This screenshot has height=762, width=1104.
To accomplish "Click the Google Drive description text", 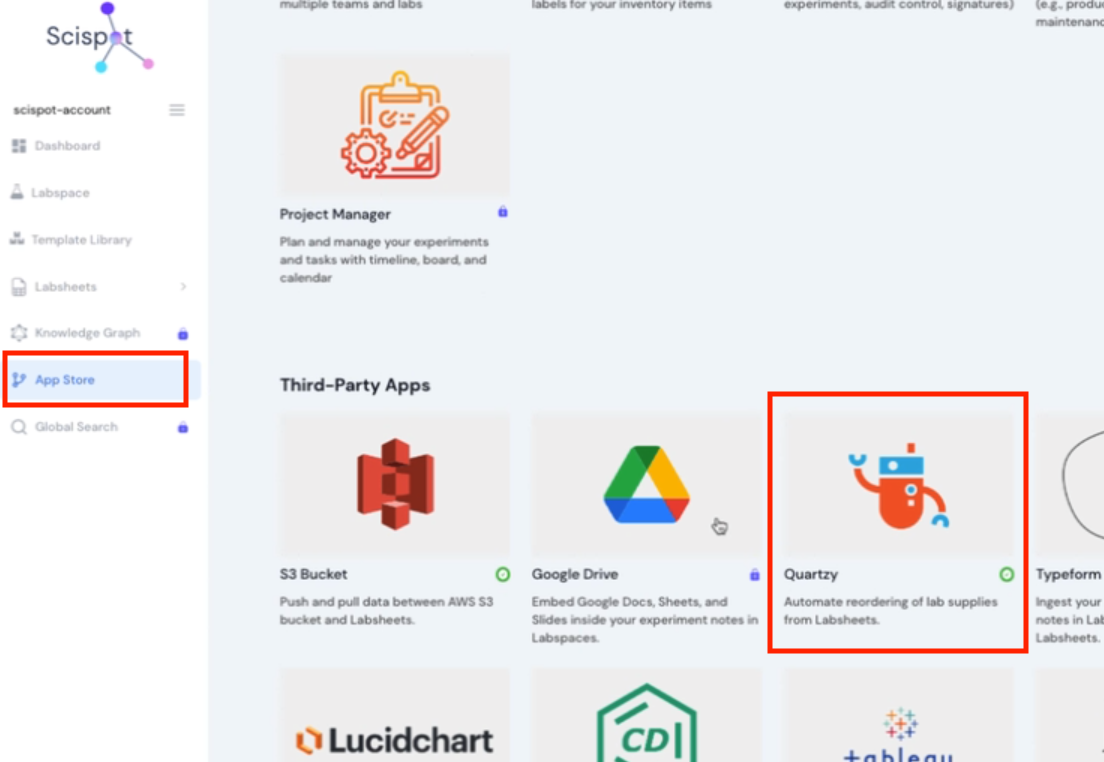I will tap(645, 620).
